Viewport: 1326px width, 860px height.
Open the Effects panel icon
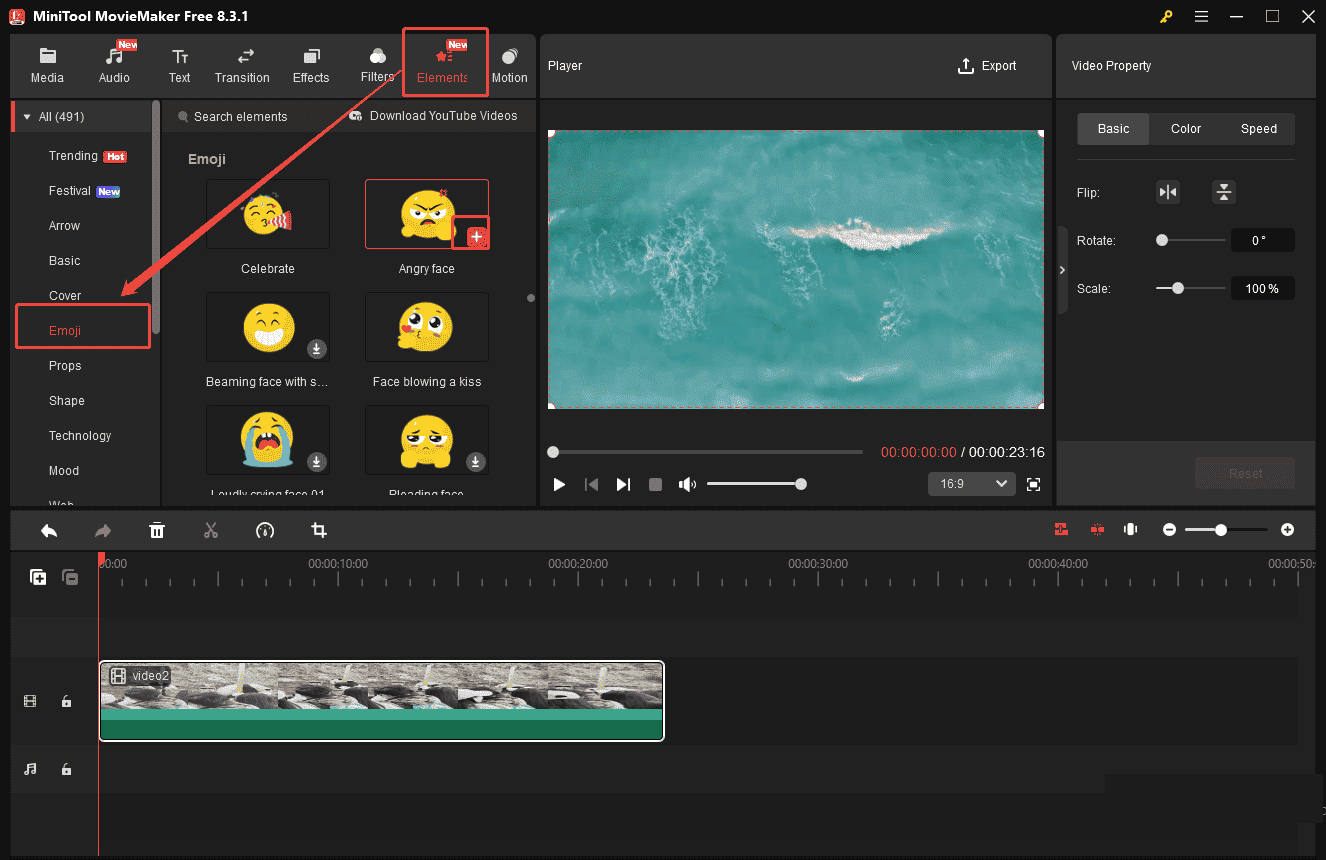[x=311, y=64]
